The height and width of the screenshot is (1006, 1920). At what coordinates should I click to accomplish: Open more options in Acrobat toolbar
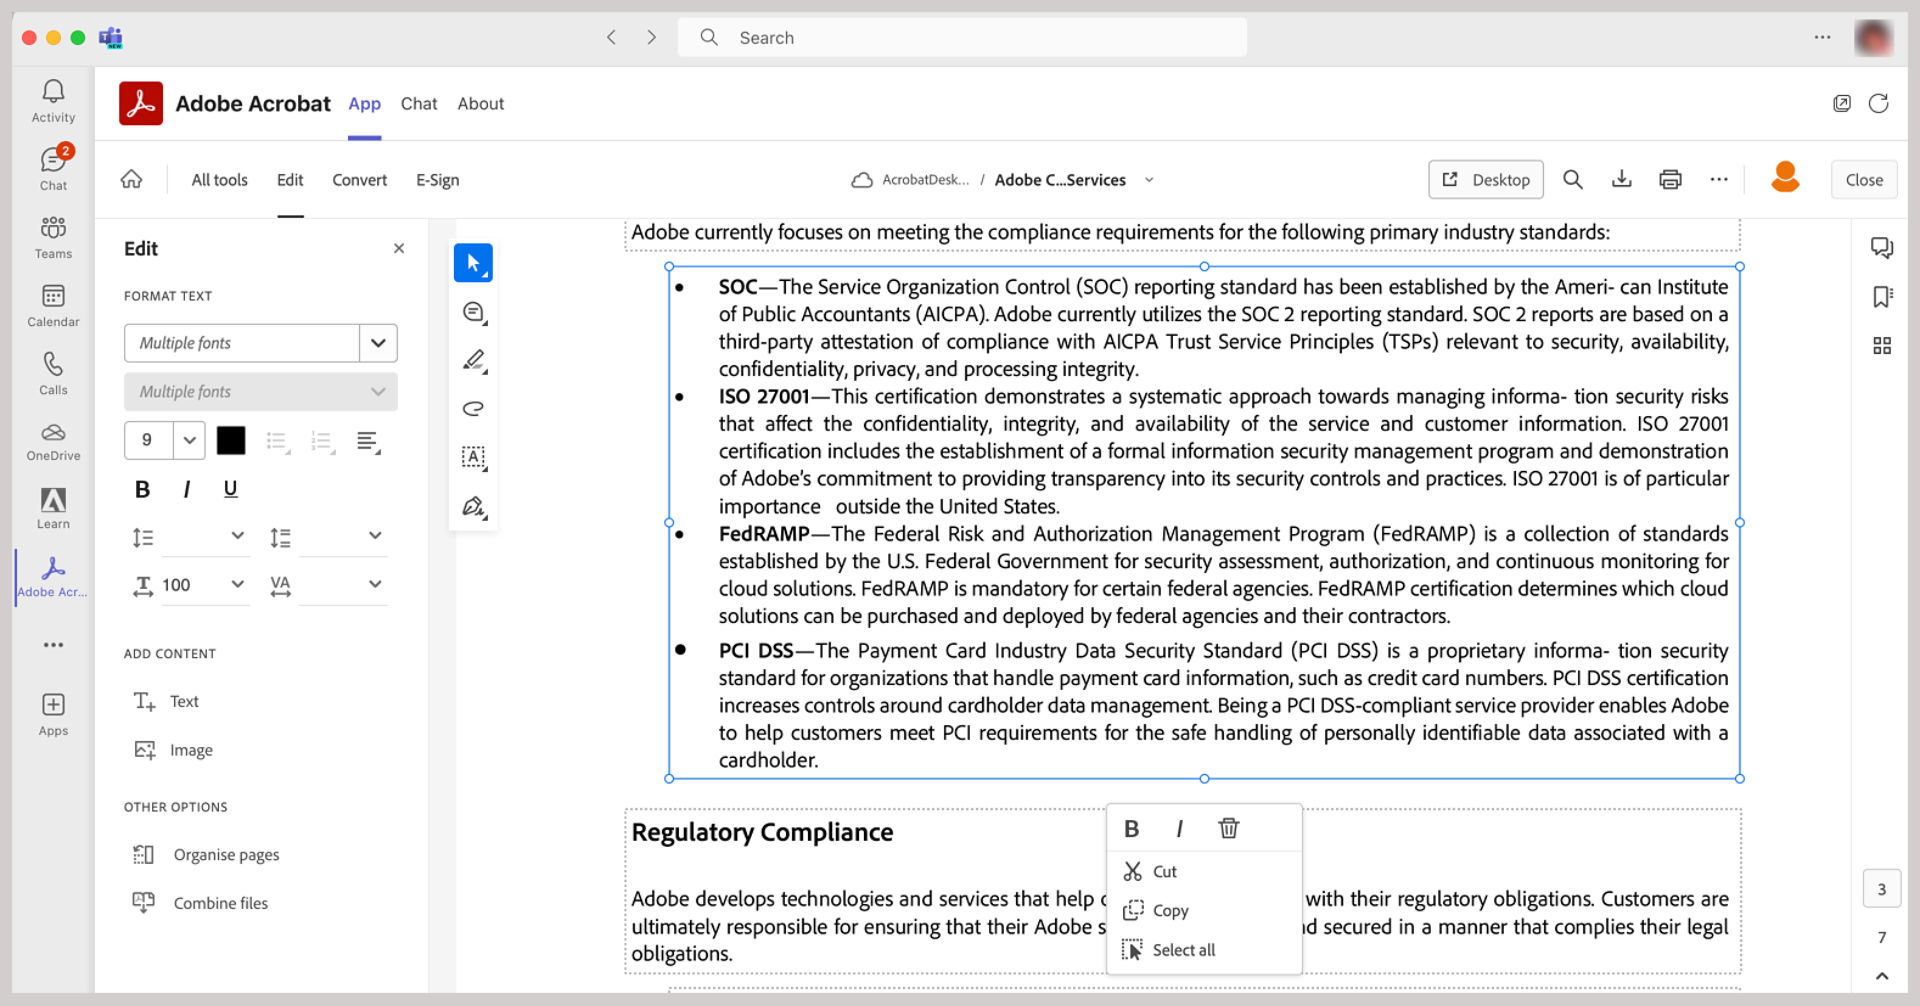(x=1718, y=179)
